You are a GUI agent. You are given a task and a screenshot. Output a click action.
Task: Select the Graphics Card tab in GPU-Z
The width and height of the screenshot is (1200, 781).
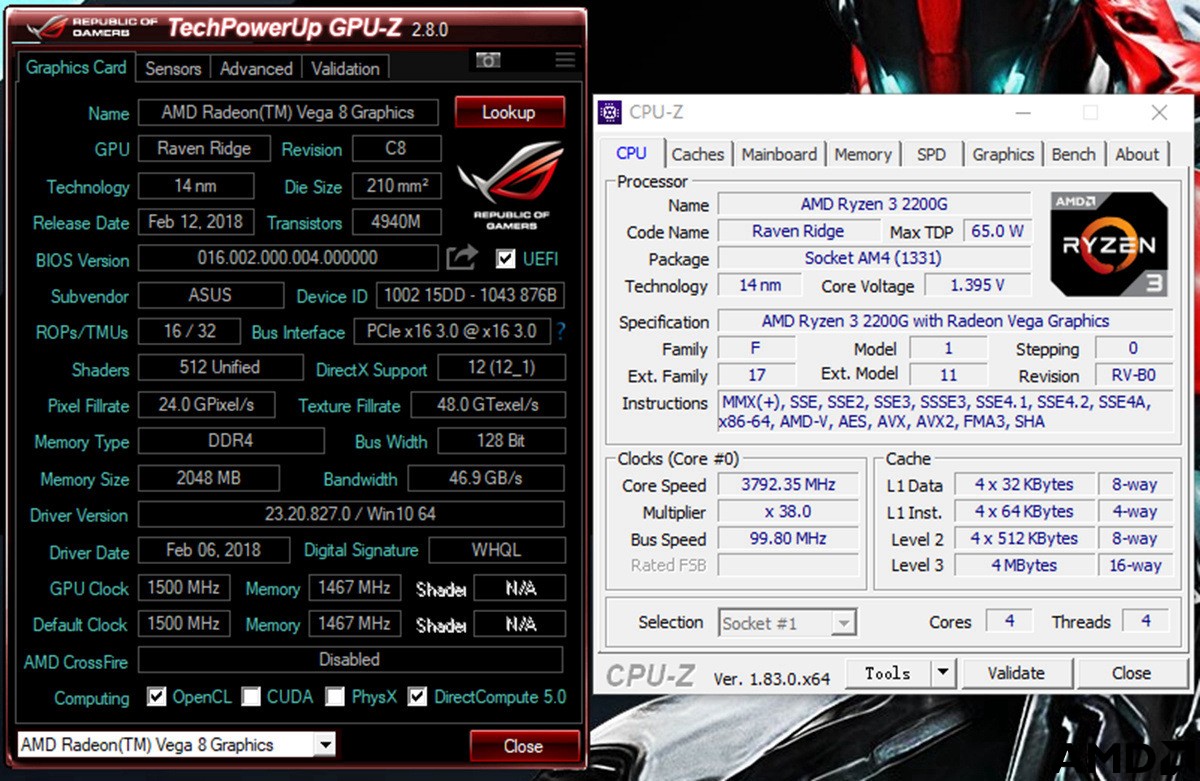76,67
